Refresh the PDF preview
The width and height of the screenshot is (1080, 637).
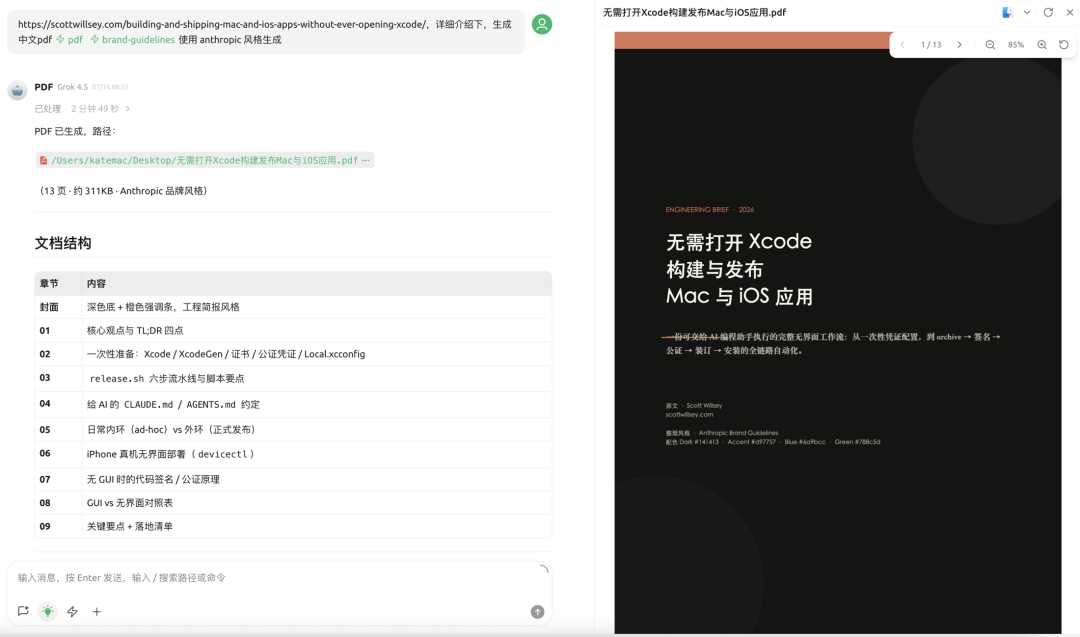[1048, 12]
